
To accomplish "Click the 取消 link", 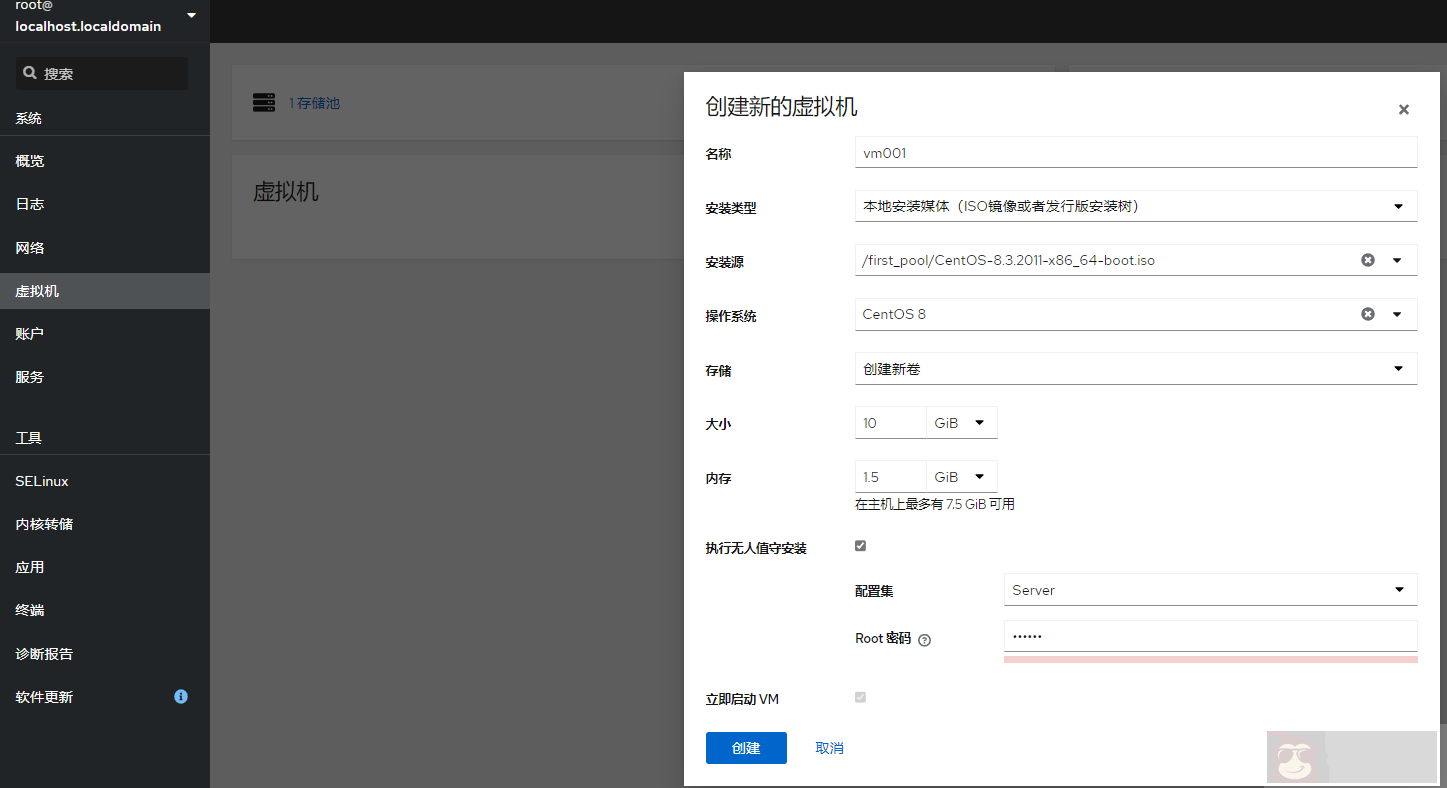I will tap(829, 748).
